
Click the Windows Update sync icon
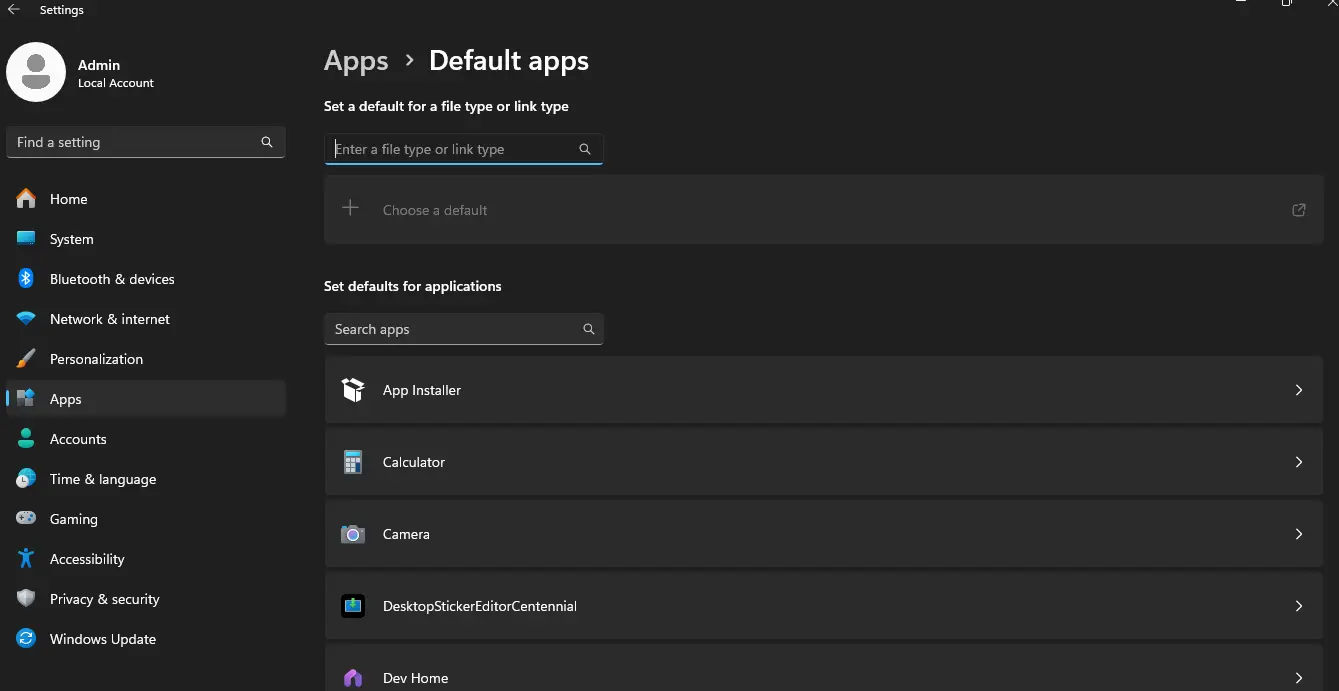tap(26, 639)
